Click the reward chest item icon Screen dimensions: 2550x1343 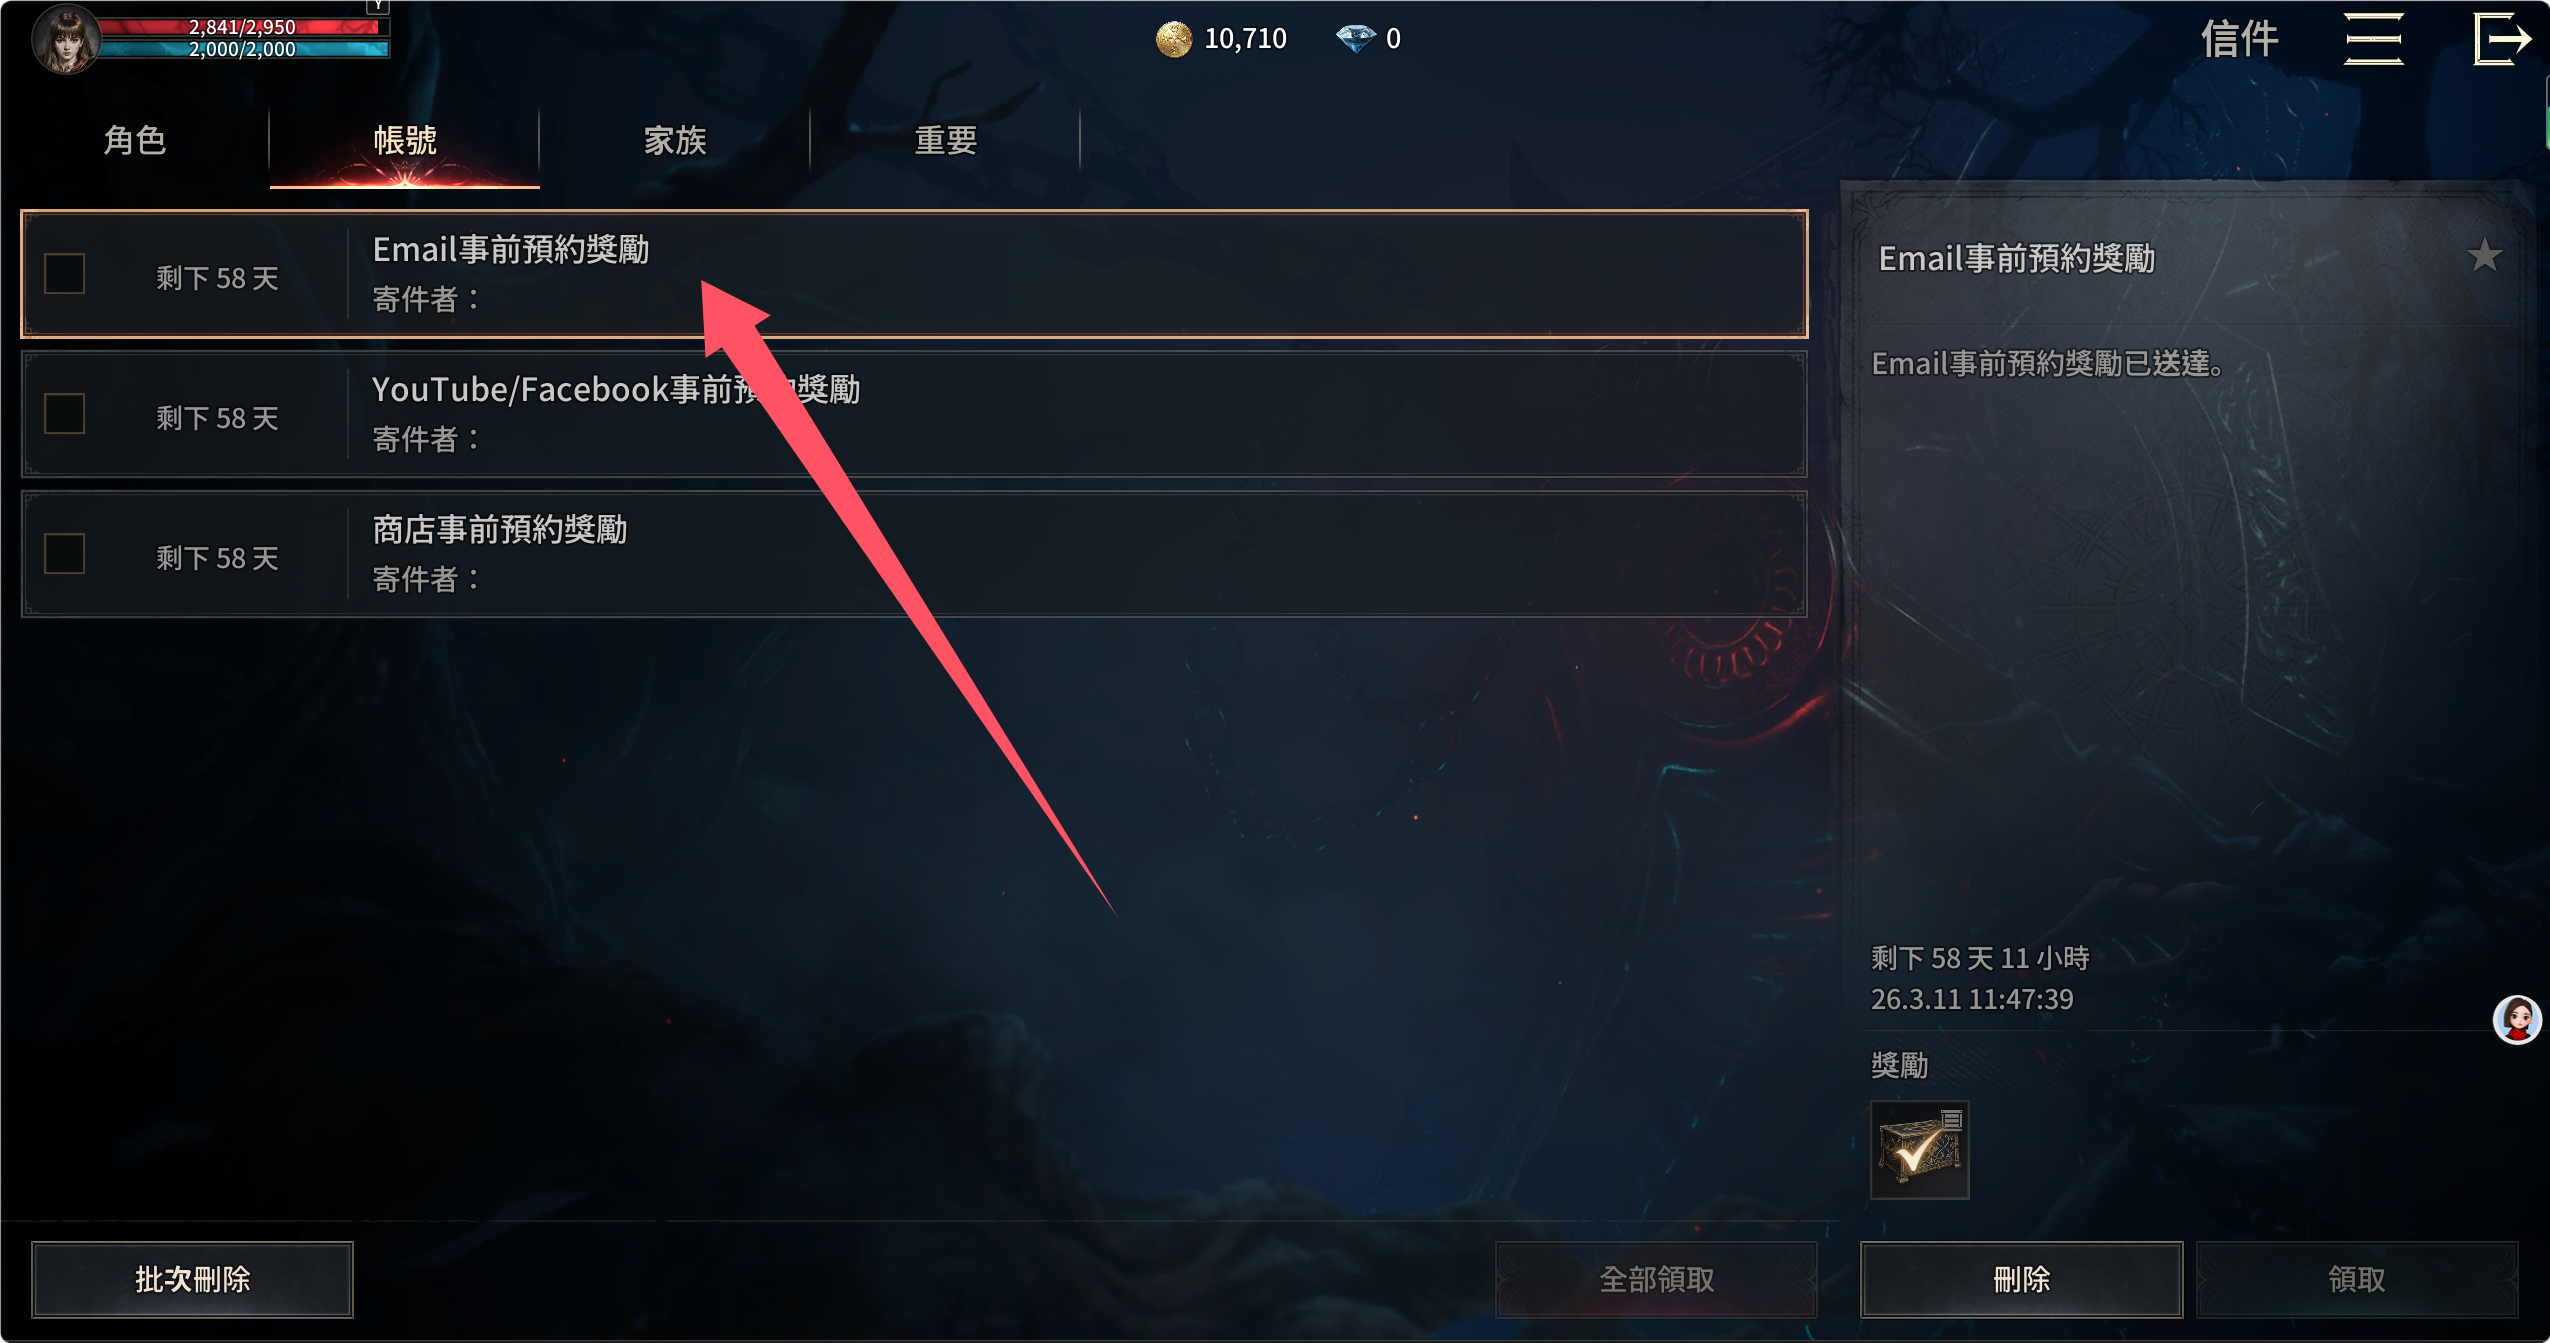pyautogui.click(x=1919, y=1149)
